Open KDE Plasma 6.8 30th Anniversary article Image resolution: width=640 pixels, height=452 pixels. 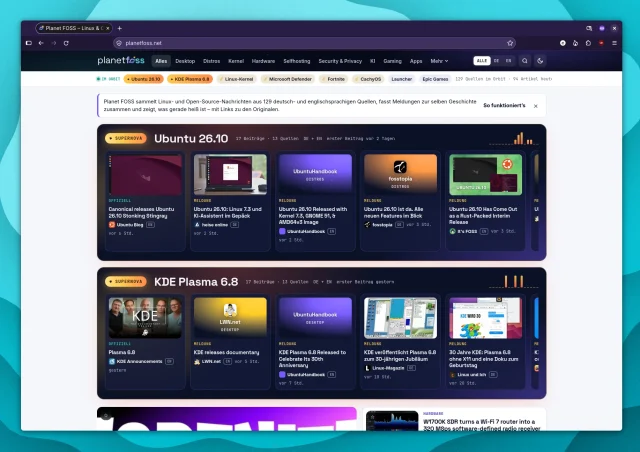pyautogui.click(x=312, y=358)
